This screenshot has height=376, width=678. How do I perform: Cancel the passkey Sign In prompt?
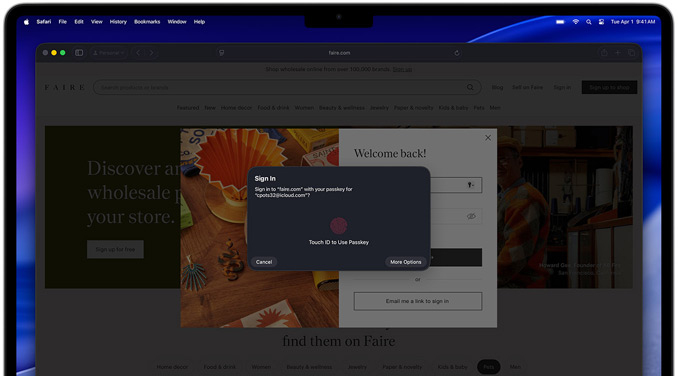pos(264,262)
